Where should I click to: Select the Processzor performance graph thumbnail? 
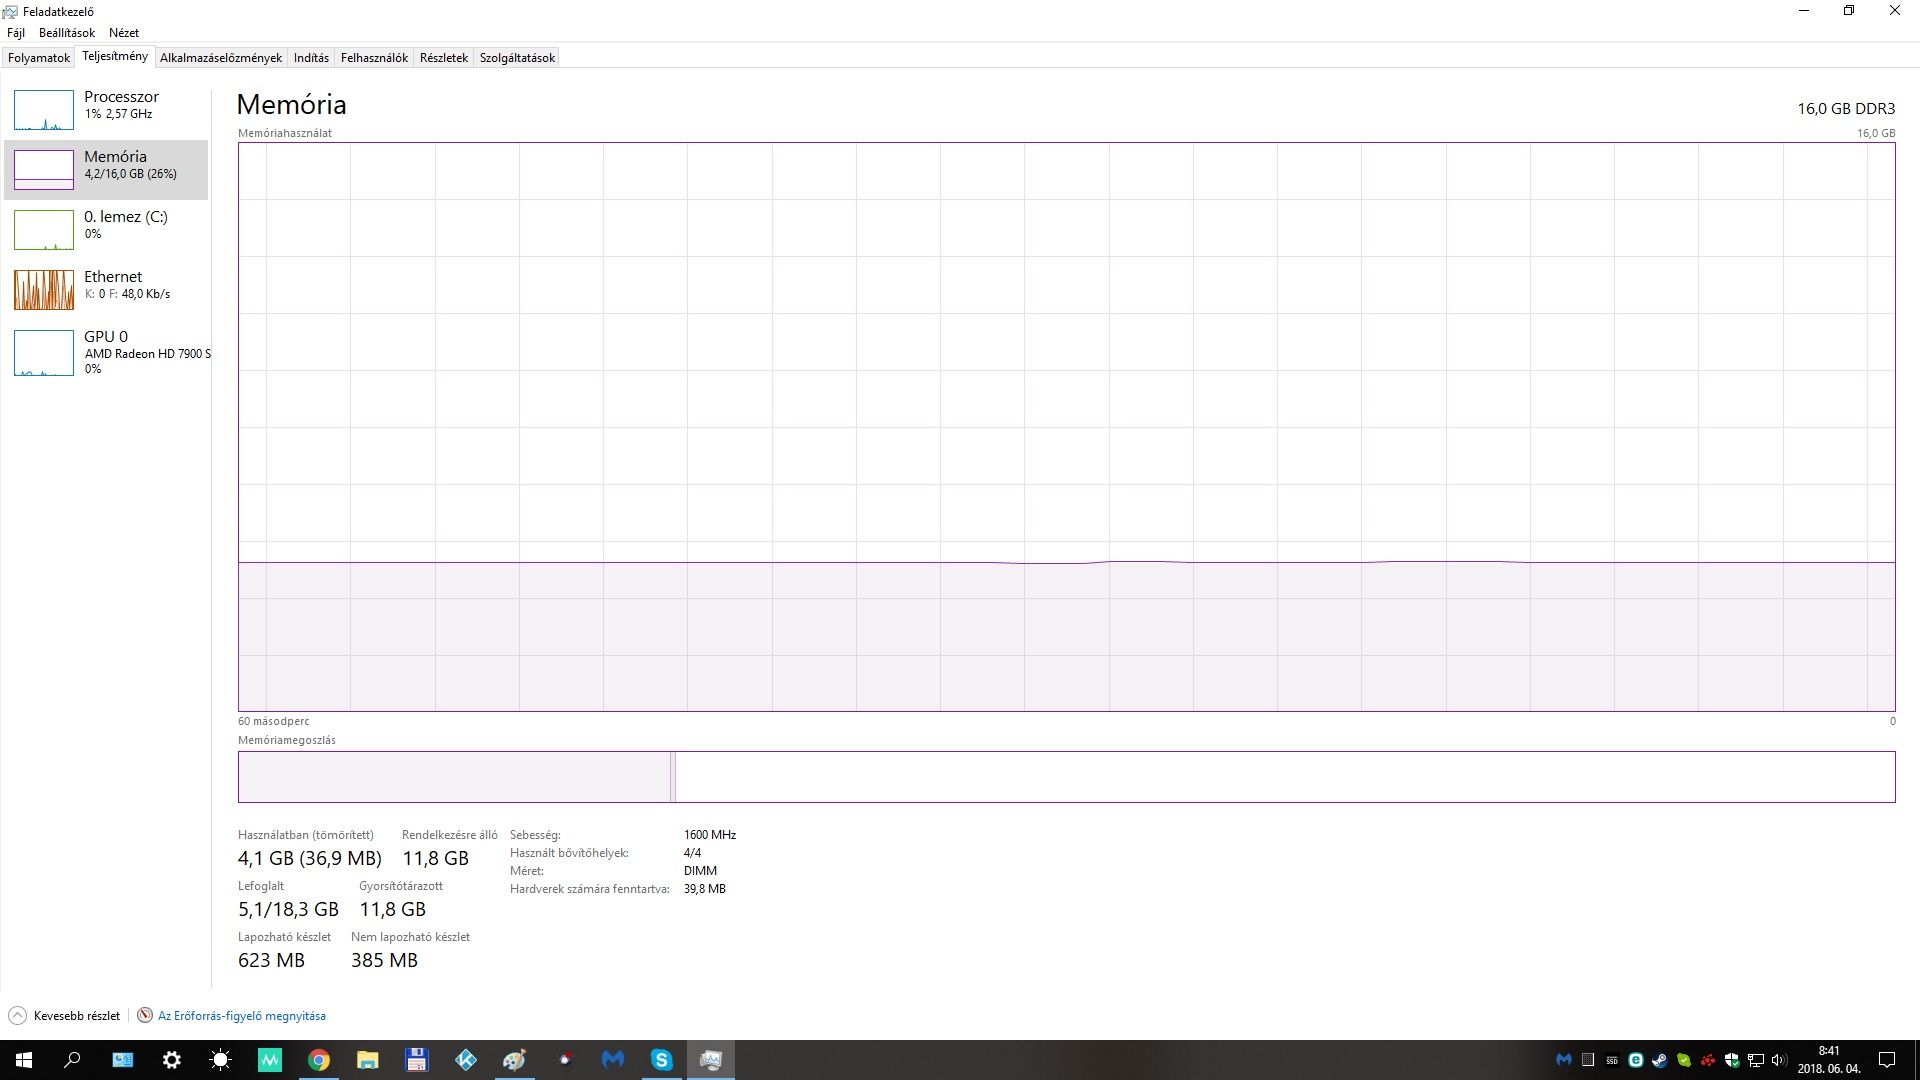pos(44,110)
